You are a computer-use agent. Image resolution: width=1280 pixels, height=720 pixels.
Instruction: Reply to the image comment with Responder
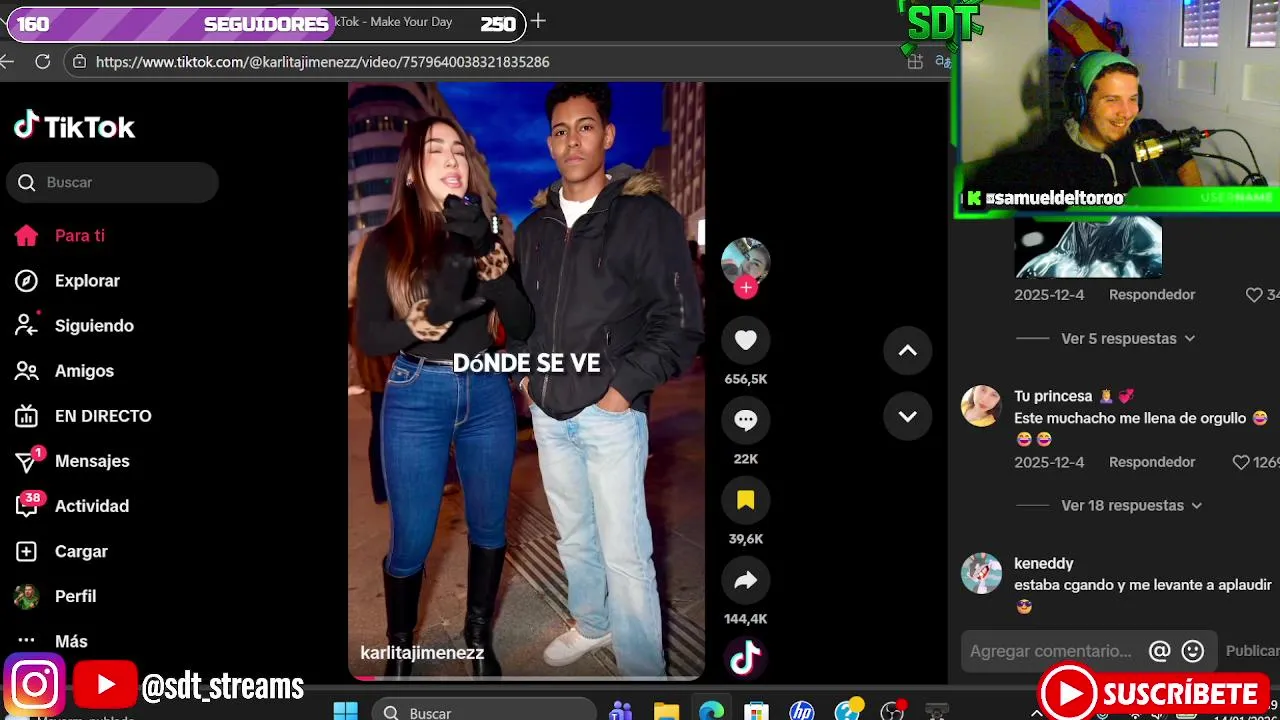pyautogui.click(x=1152, y=295)
